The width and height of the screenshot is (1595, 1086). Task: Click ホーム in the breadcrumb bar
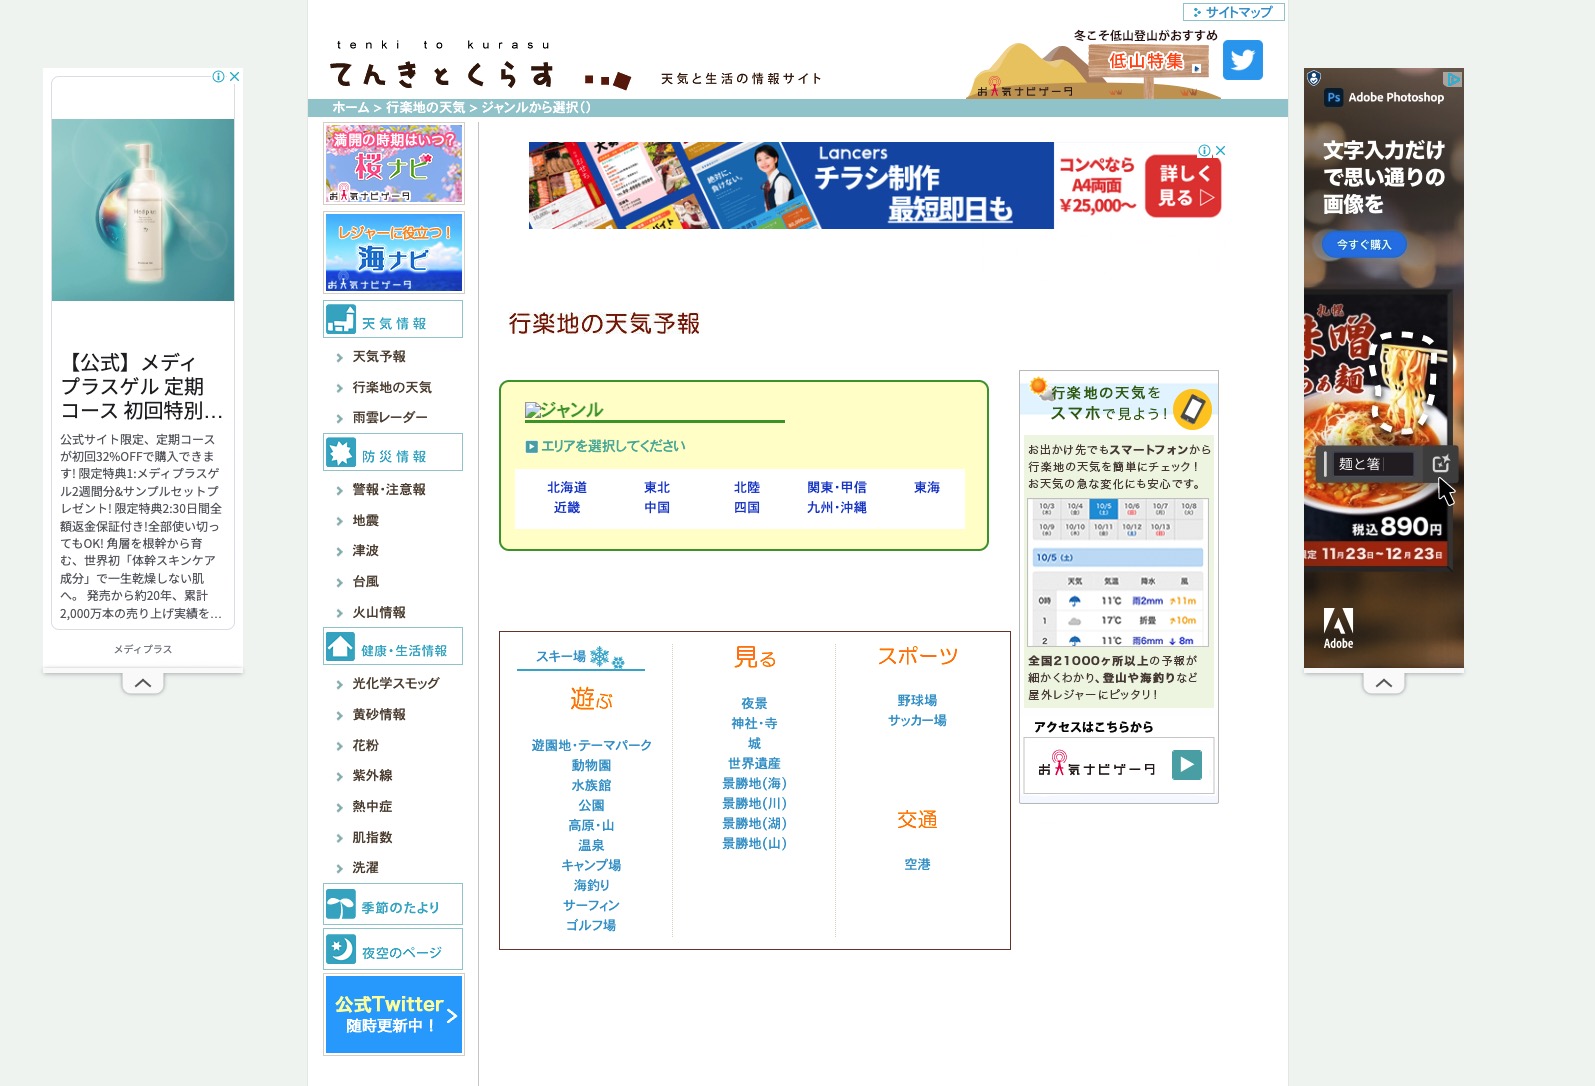pyautogui.click(x=350, y=108)
